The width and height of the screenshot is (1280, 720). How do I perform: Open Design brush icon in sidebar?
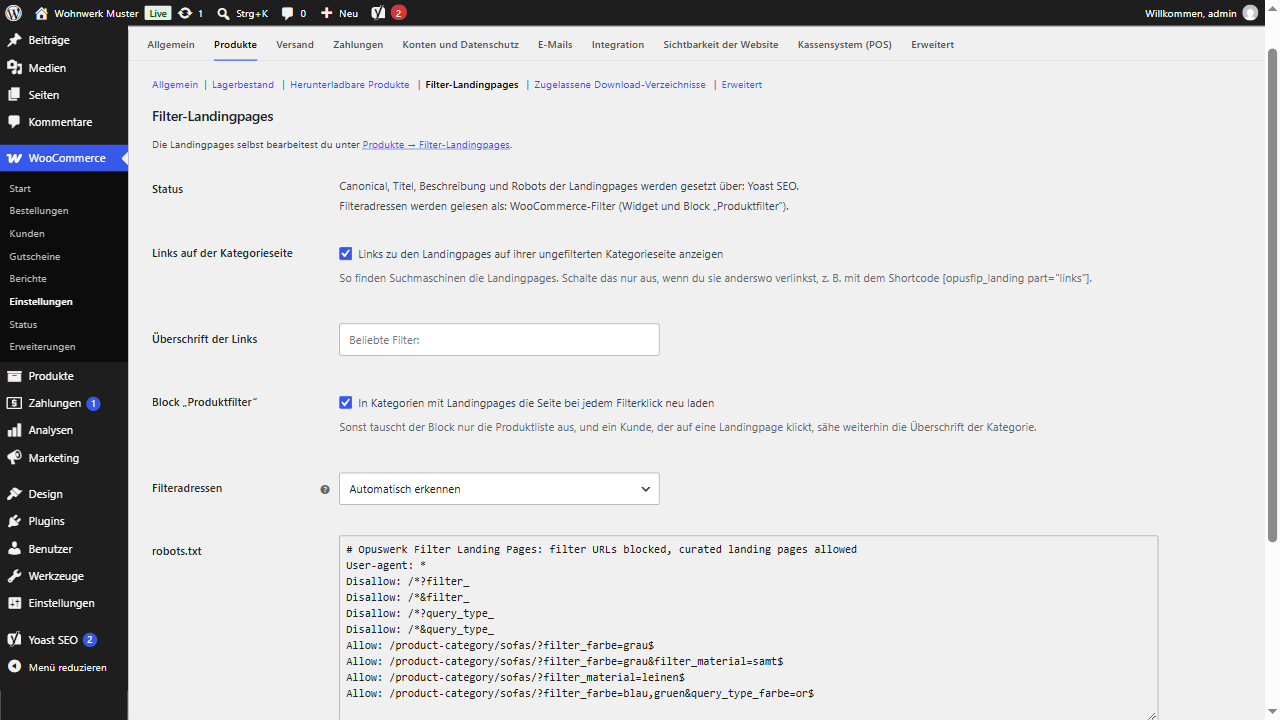[x=14, y=494]
